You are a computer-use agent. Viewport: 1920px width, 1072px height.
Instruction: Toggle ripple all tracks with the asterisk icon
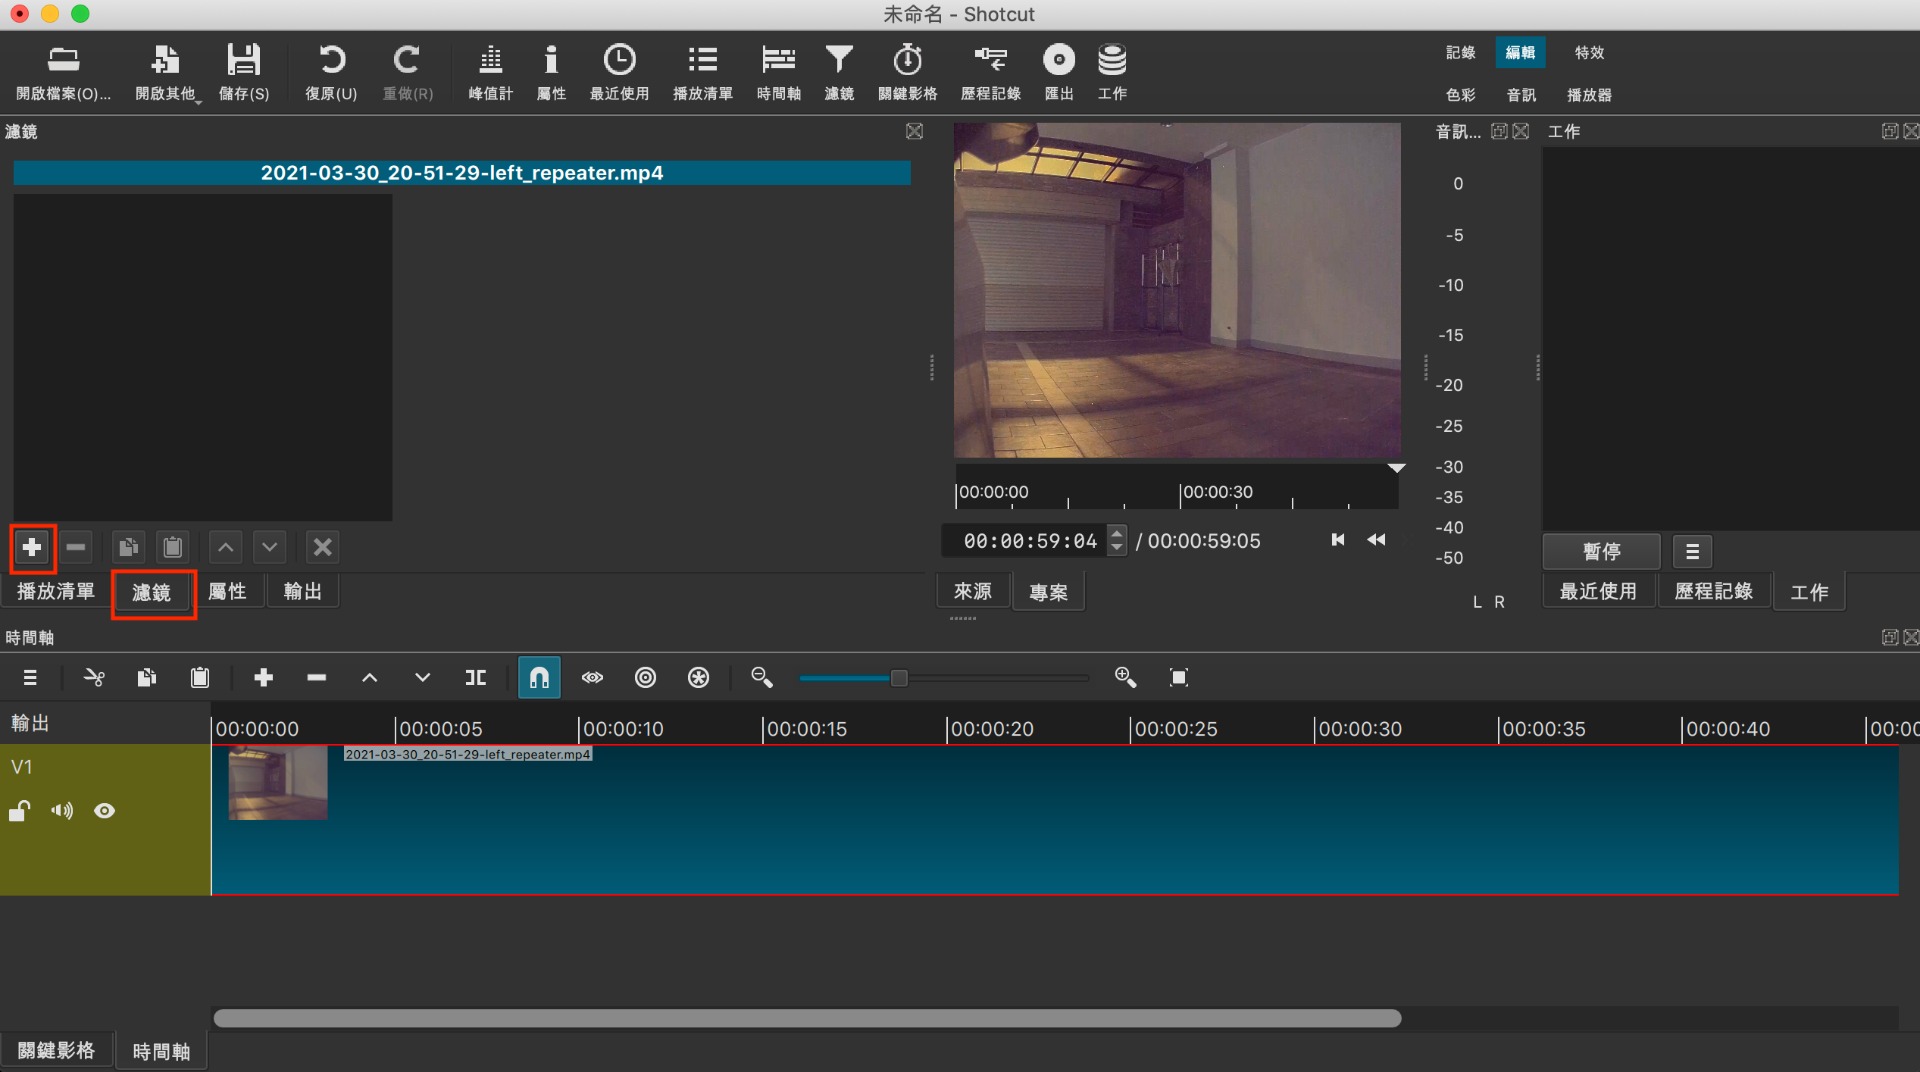tap(699, 678)
